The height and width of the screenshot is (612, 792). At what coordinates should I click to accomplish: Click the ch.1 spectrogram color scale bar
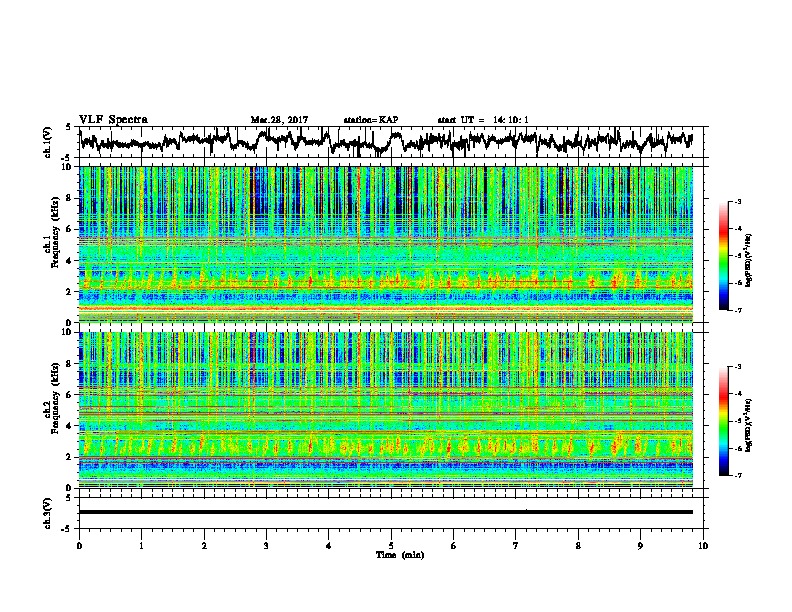tap(724, 256)
